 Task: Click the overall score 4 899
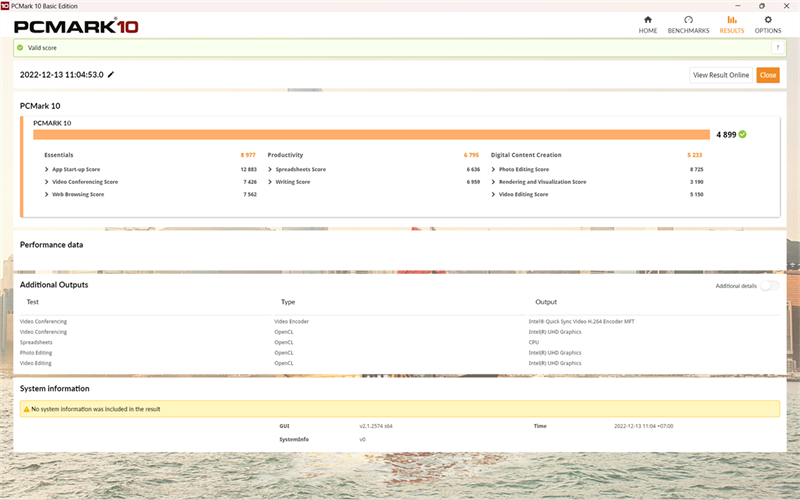(x=726, y=135)
